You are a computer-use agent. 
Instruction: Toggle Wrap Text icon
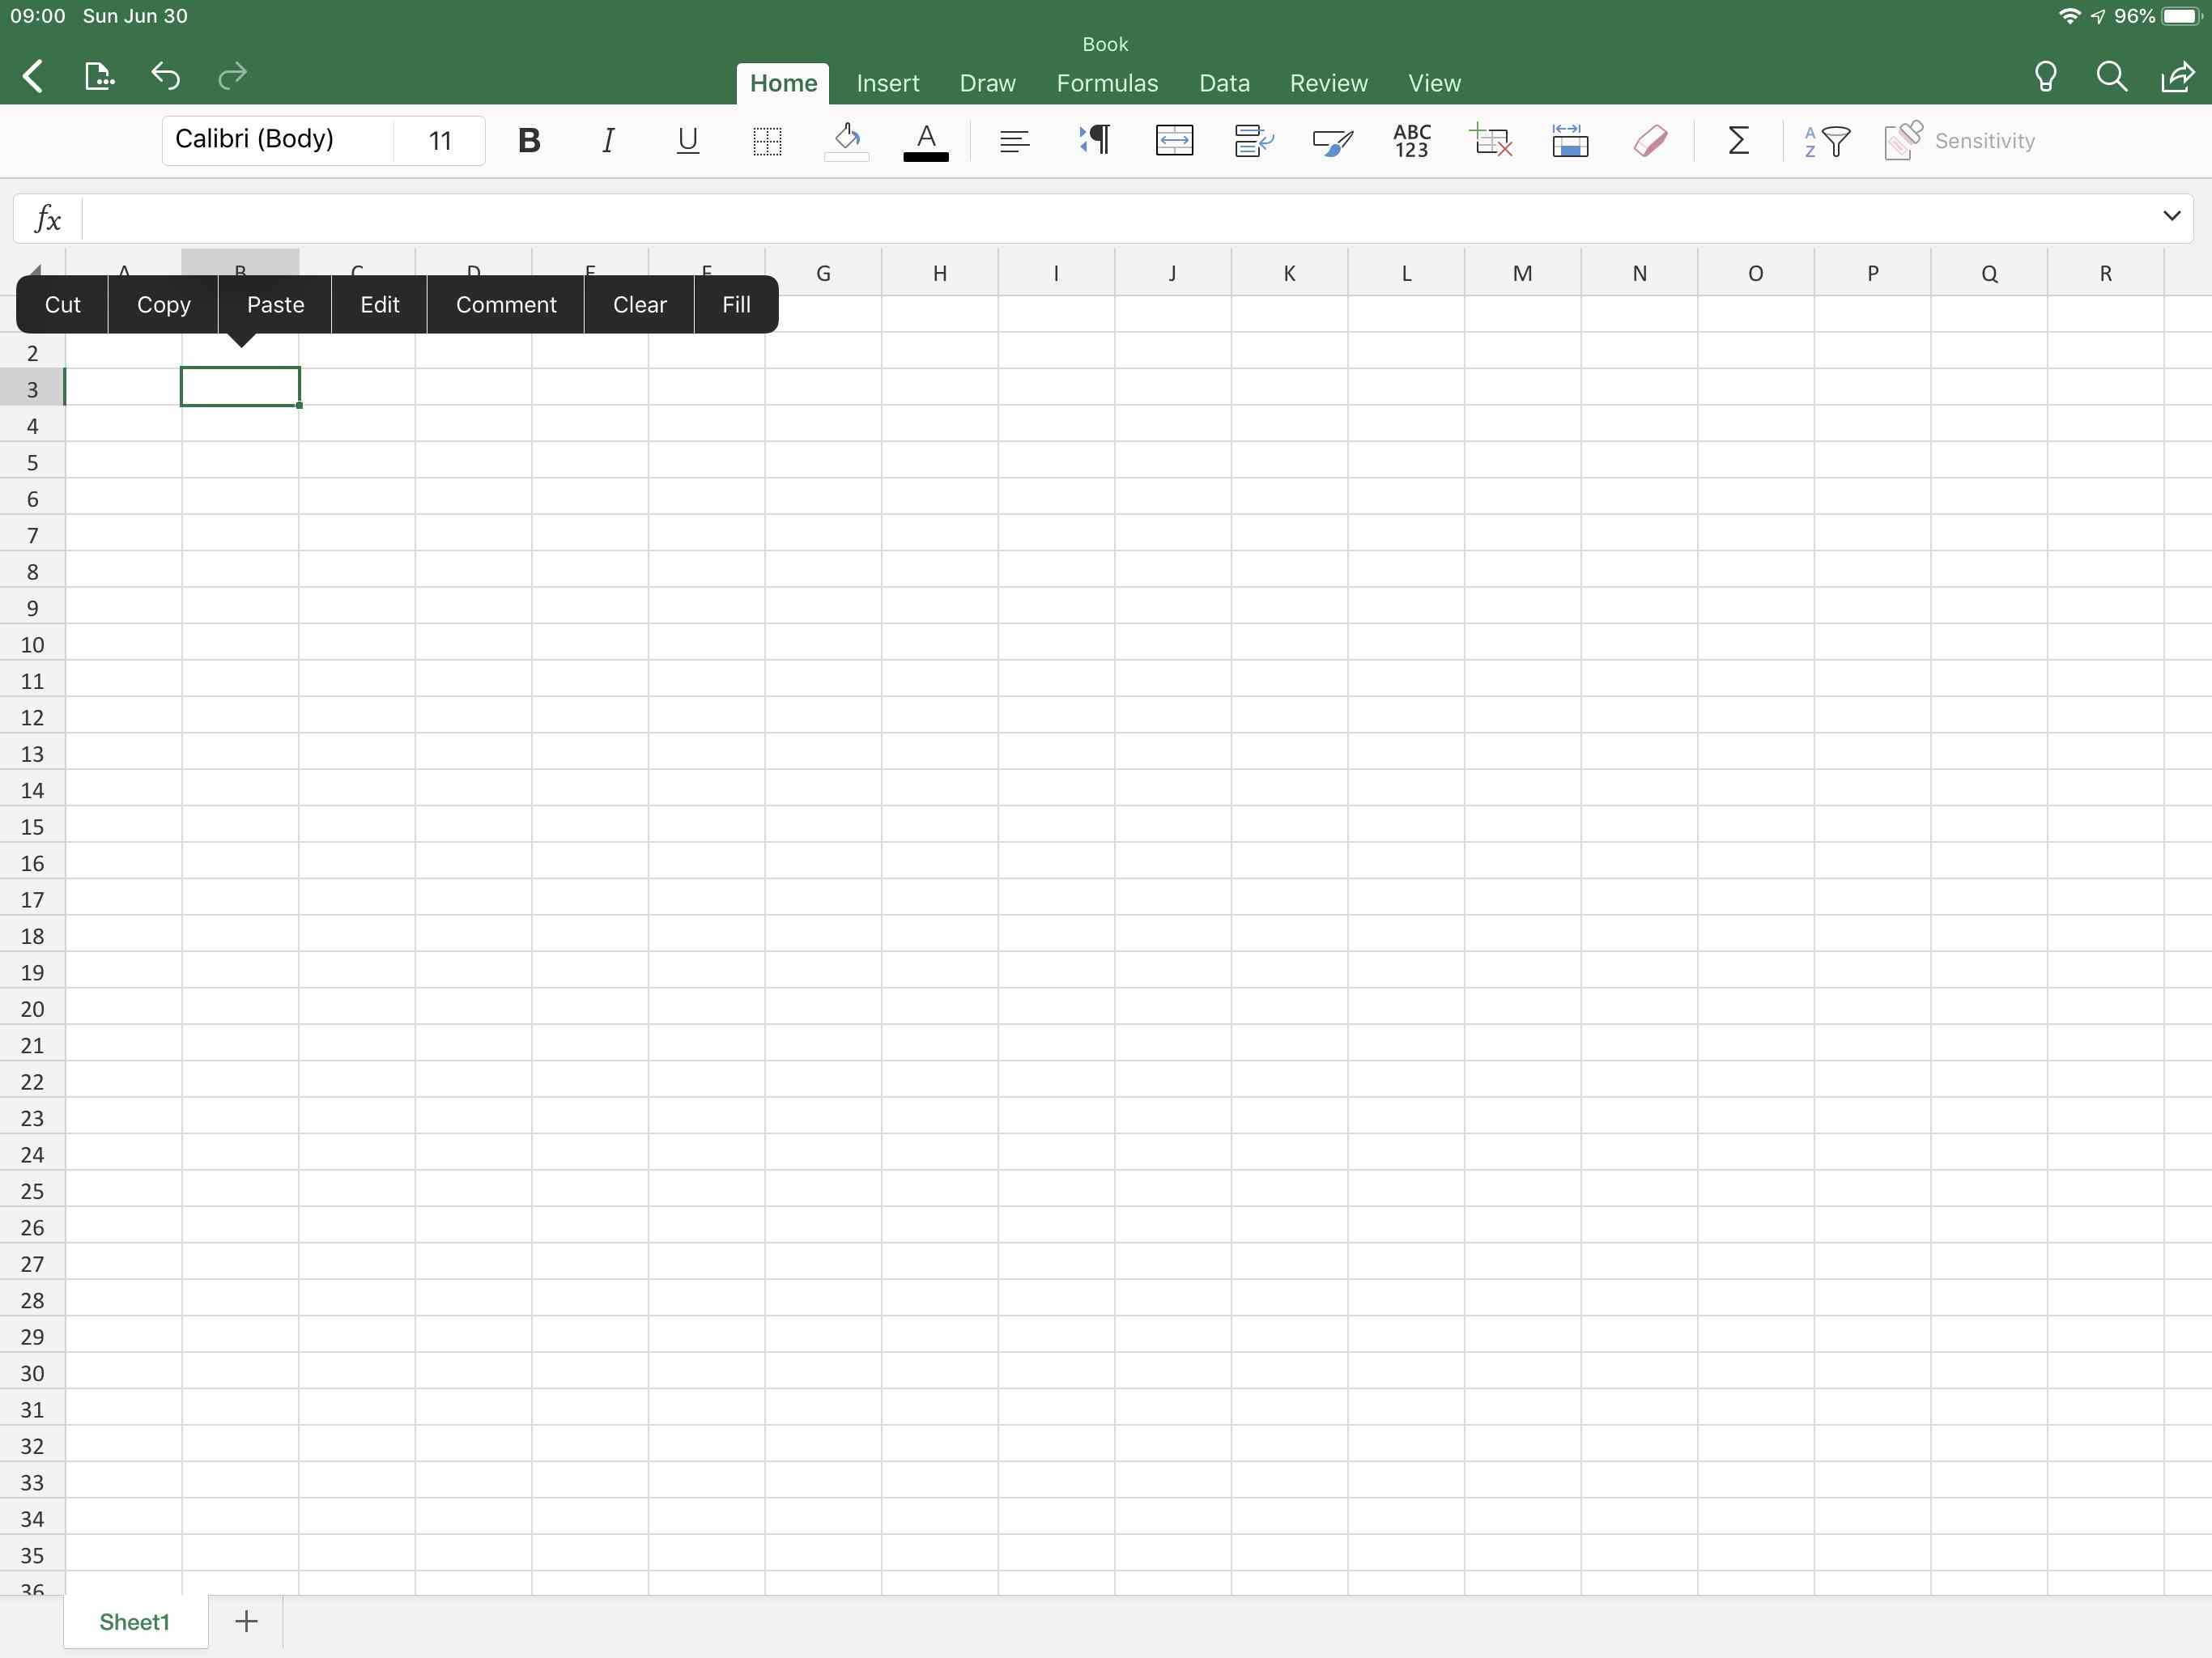point(1253,141)
